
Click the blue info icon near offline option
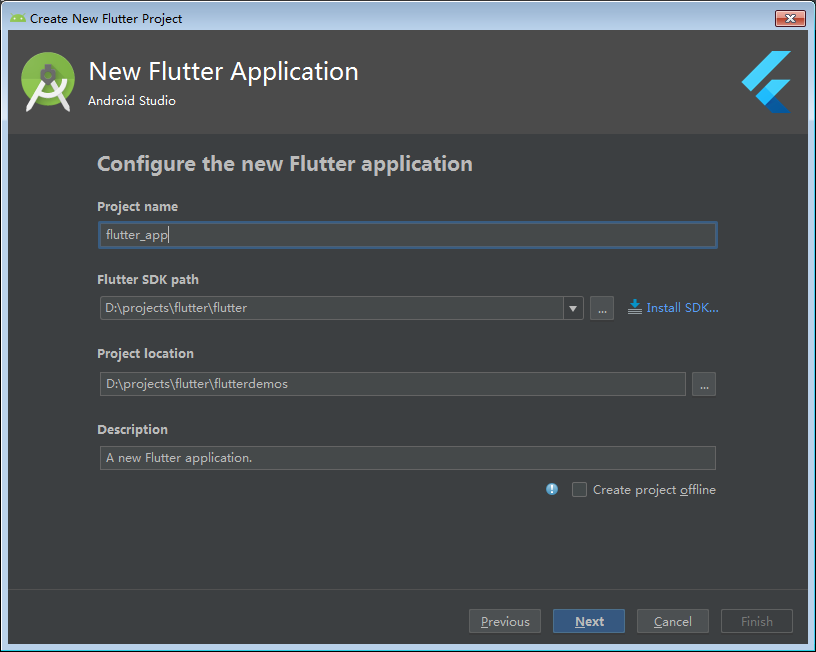pos(552,489)
